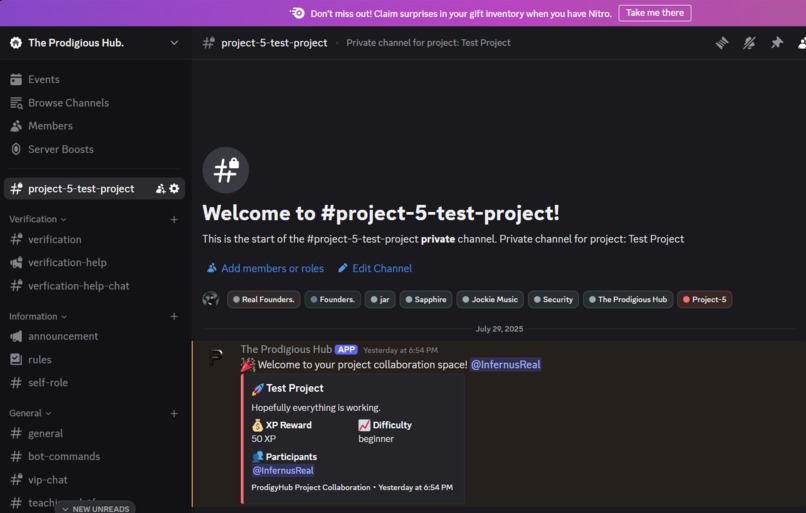The image size is (806, 513).
Task: Click megaphone icon beside announcement channel
Action: click(x=16, y=336)
